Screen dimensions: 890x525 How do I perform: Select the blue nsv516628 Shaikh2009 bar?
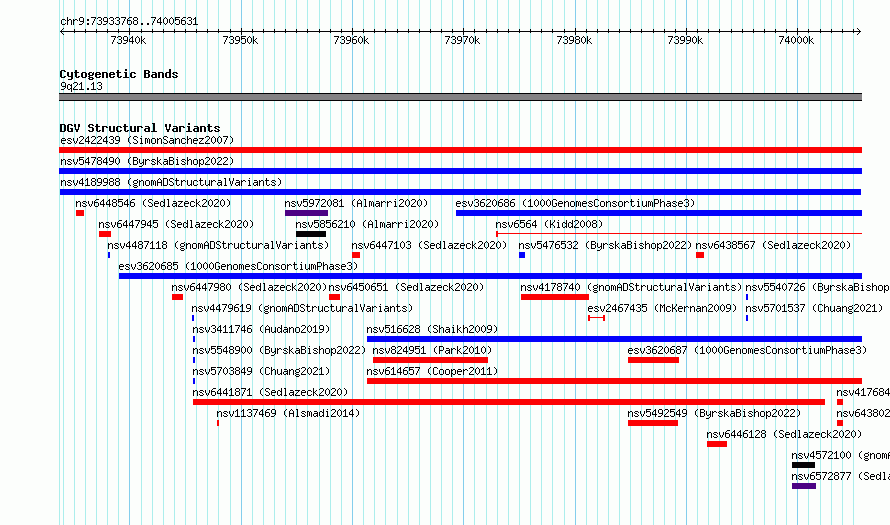tap(615, 339)
